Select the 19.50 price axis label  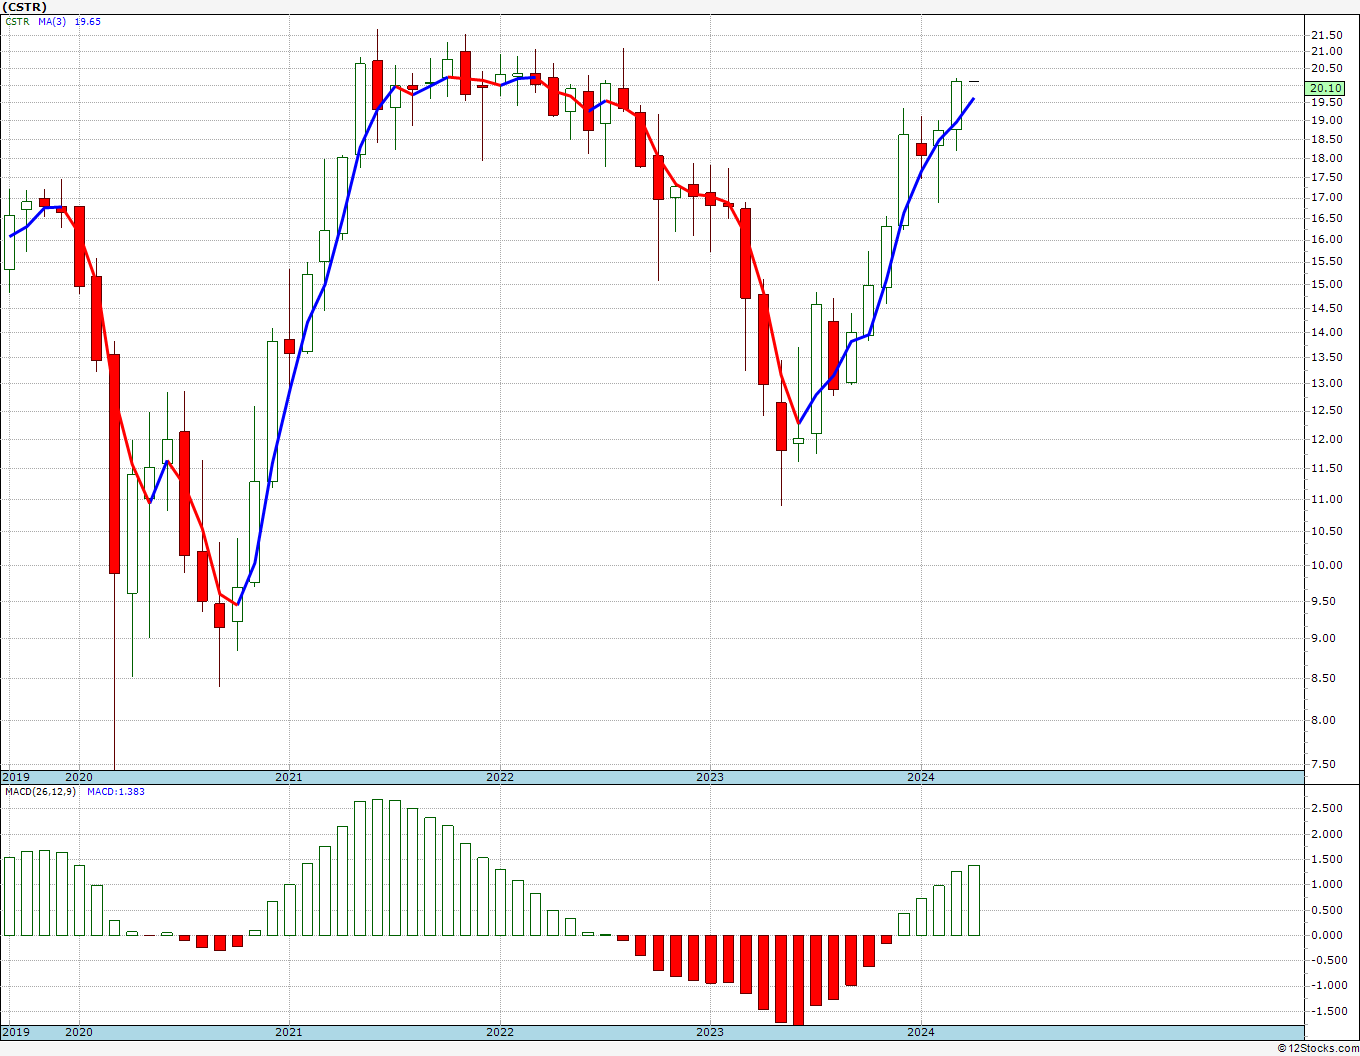1326,102
